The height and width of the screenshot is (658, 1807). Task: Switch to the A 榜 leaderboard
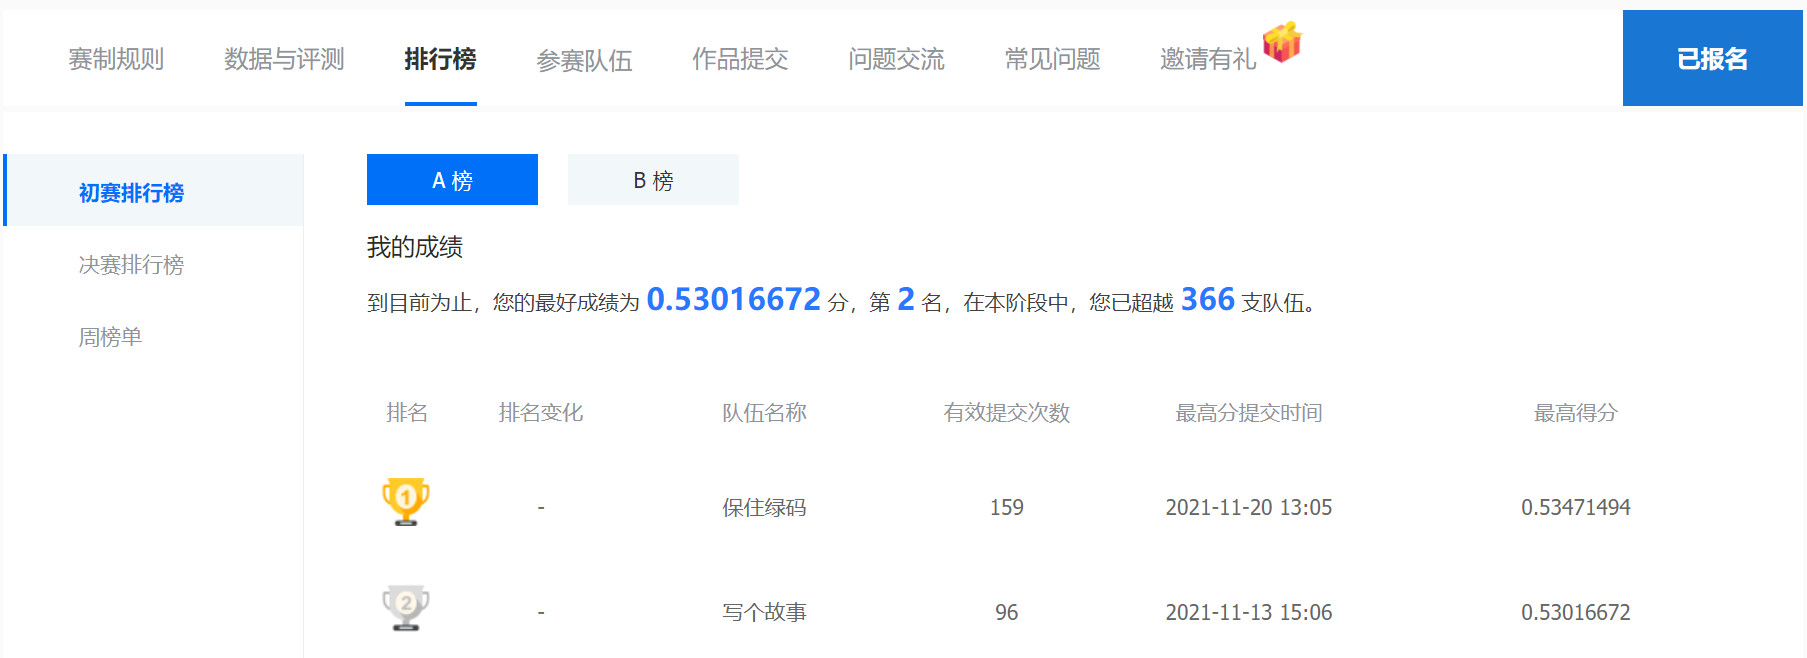click(x=452, y=180)
